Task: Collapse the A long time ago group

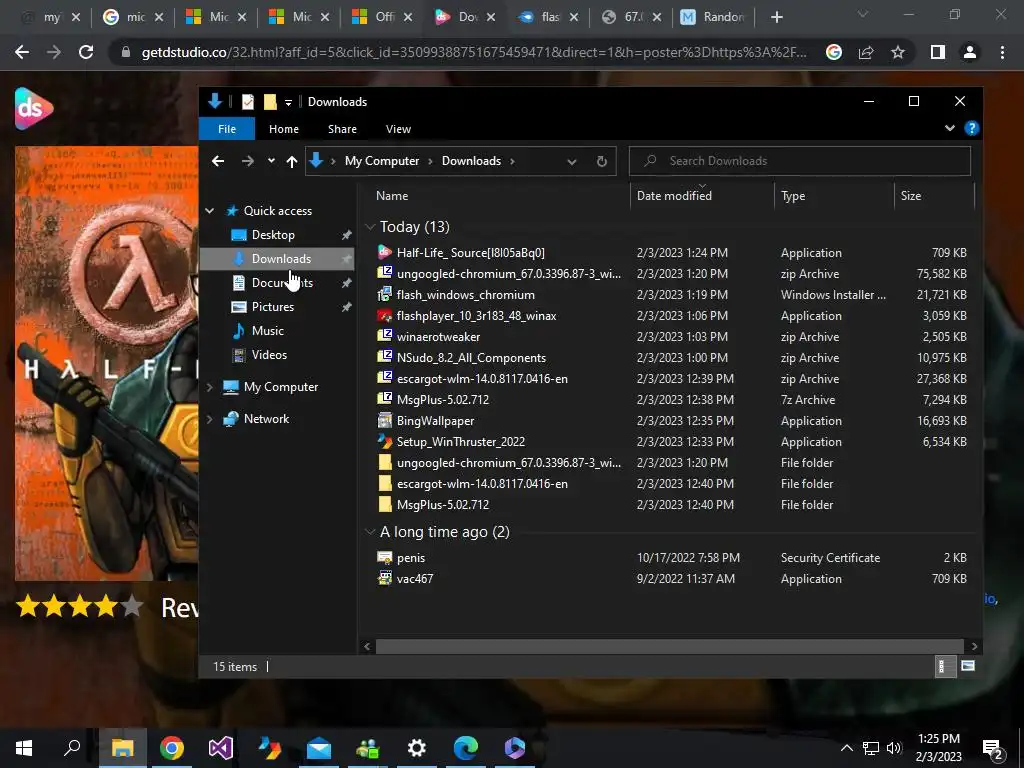Action: point(370,532)
